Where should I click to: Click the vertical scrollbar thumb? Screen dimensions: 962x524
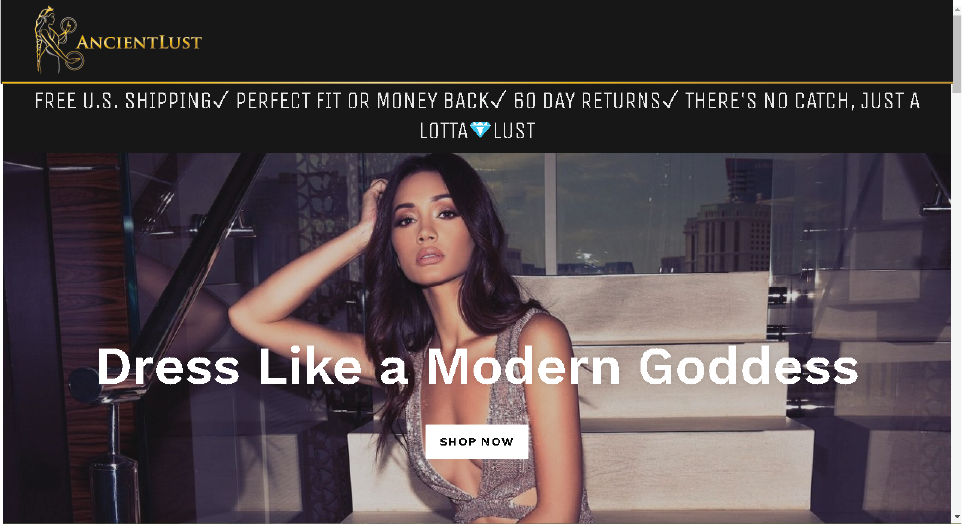coord(956,49)
